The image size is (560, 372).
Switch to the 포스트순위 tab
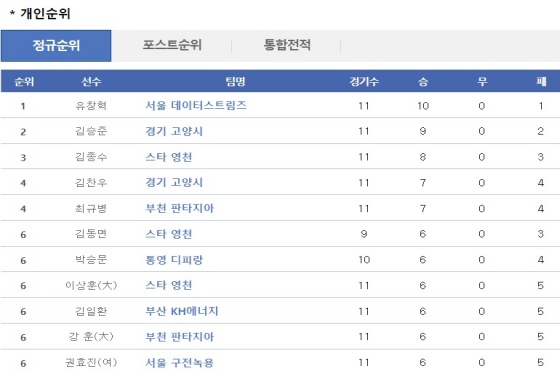click(x=172, y=45)
